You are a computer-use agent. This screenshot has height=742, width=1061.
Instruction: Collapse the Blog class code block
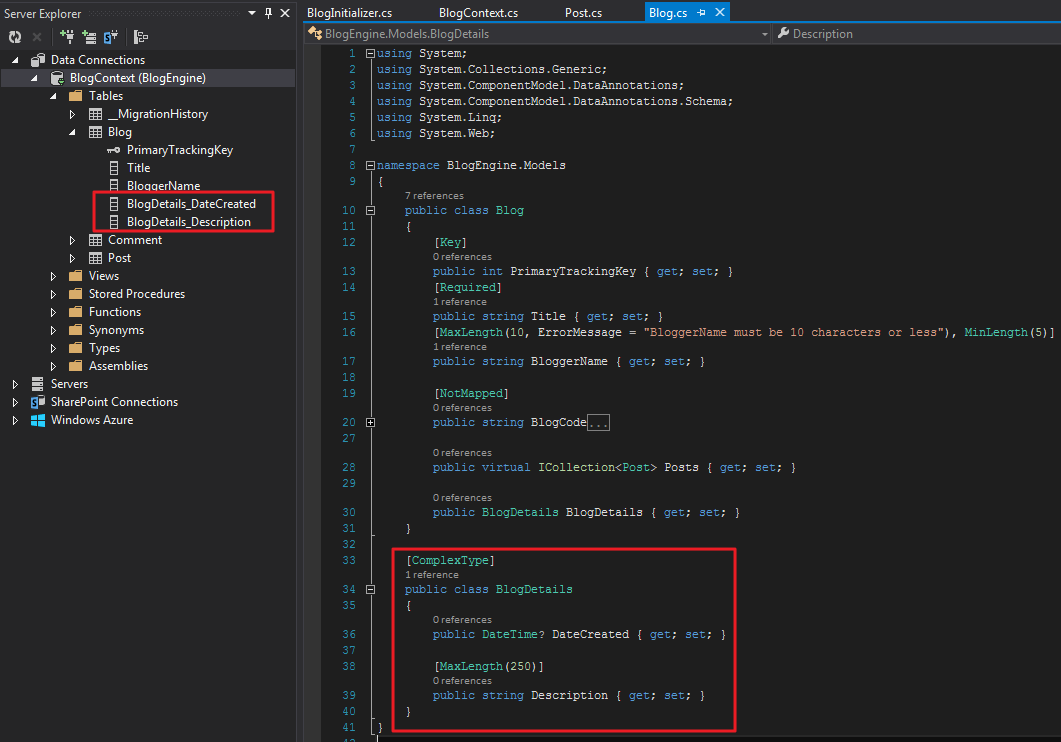tap(370, 210)
